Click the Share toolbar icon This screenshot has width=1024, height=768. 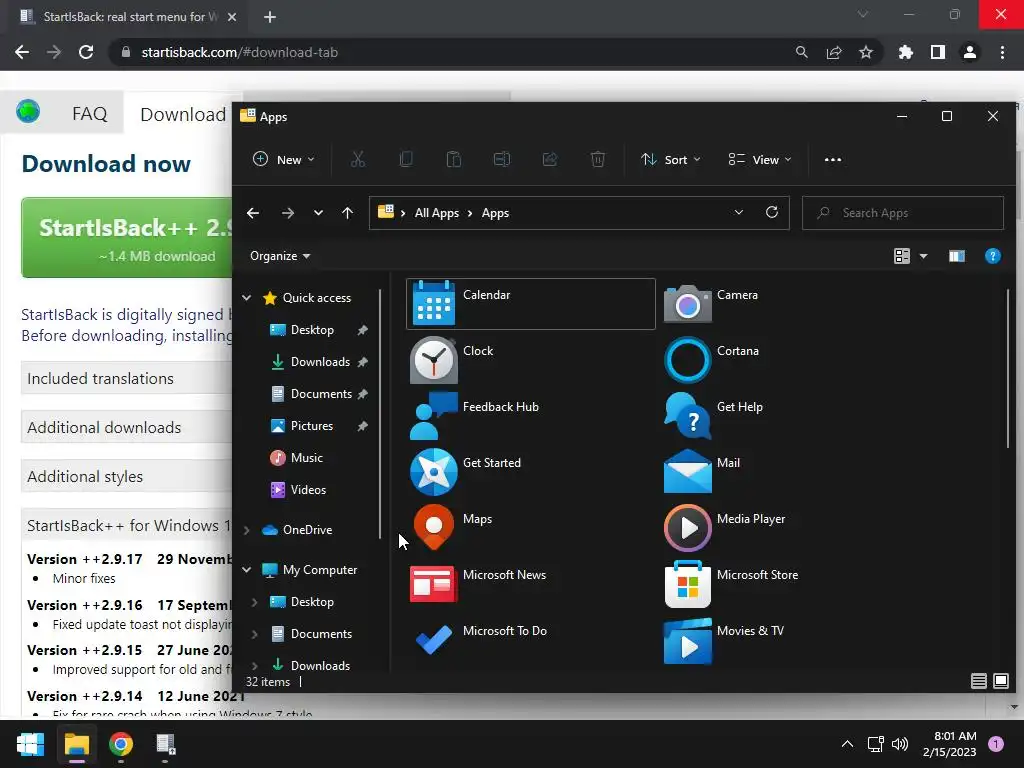(550, 159)
